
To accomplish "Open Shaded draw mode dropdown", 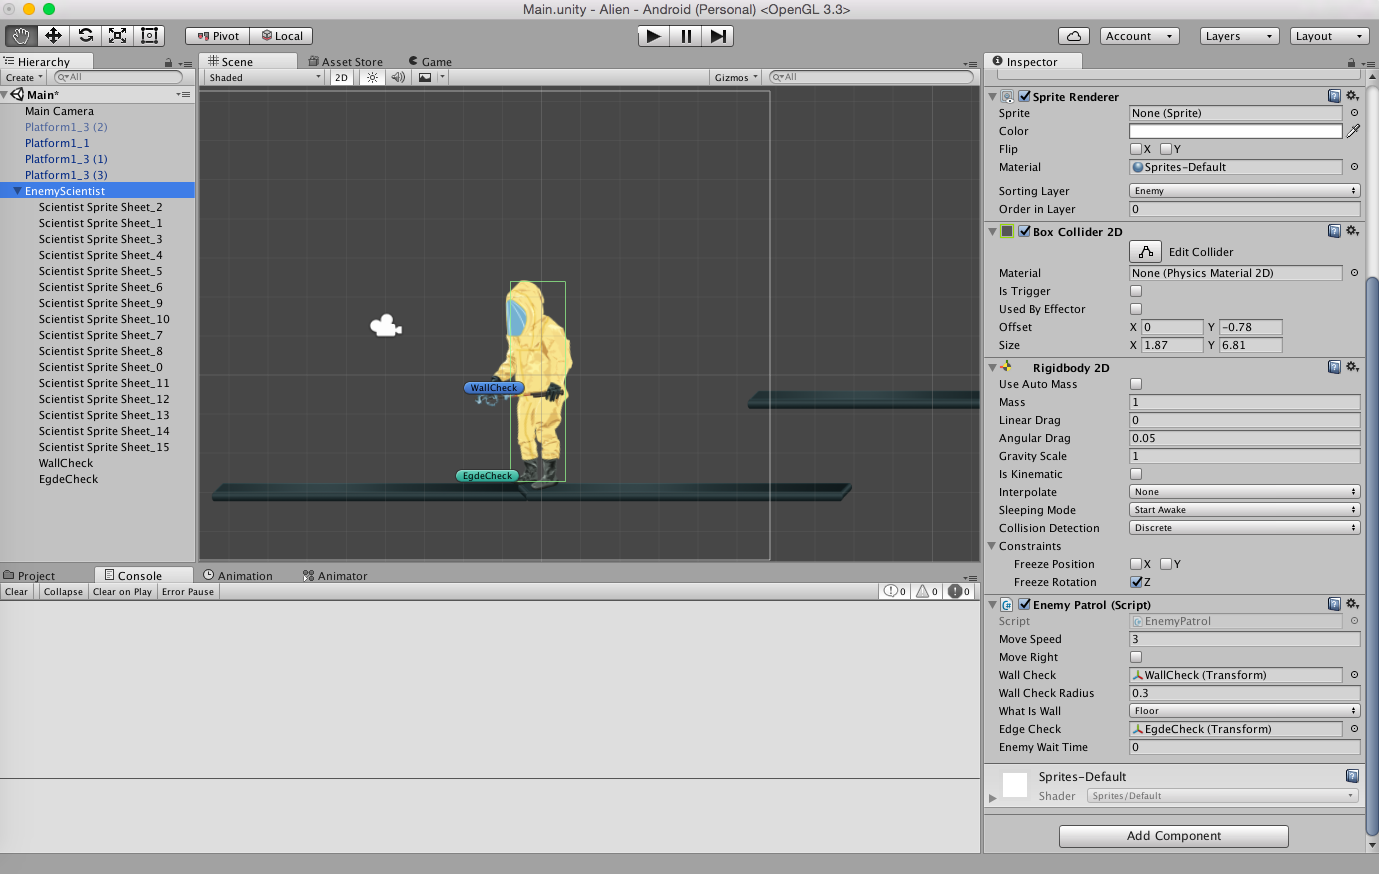I will coord(265,77).
